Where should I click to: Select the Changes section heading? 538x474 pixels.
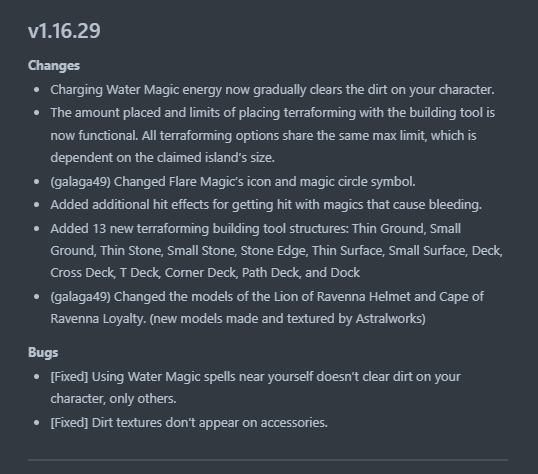coord(54,66)
